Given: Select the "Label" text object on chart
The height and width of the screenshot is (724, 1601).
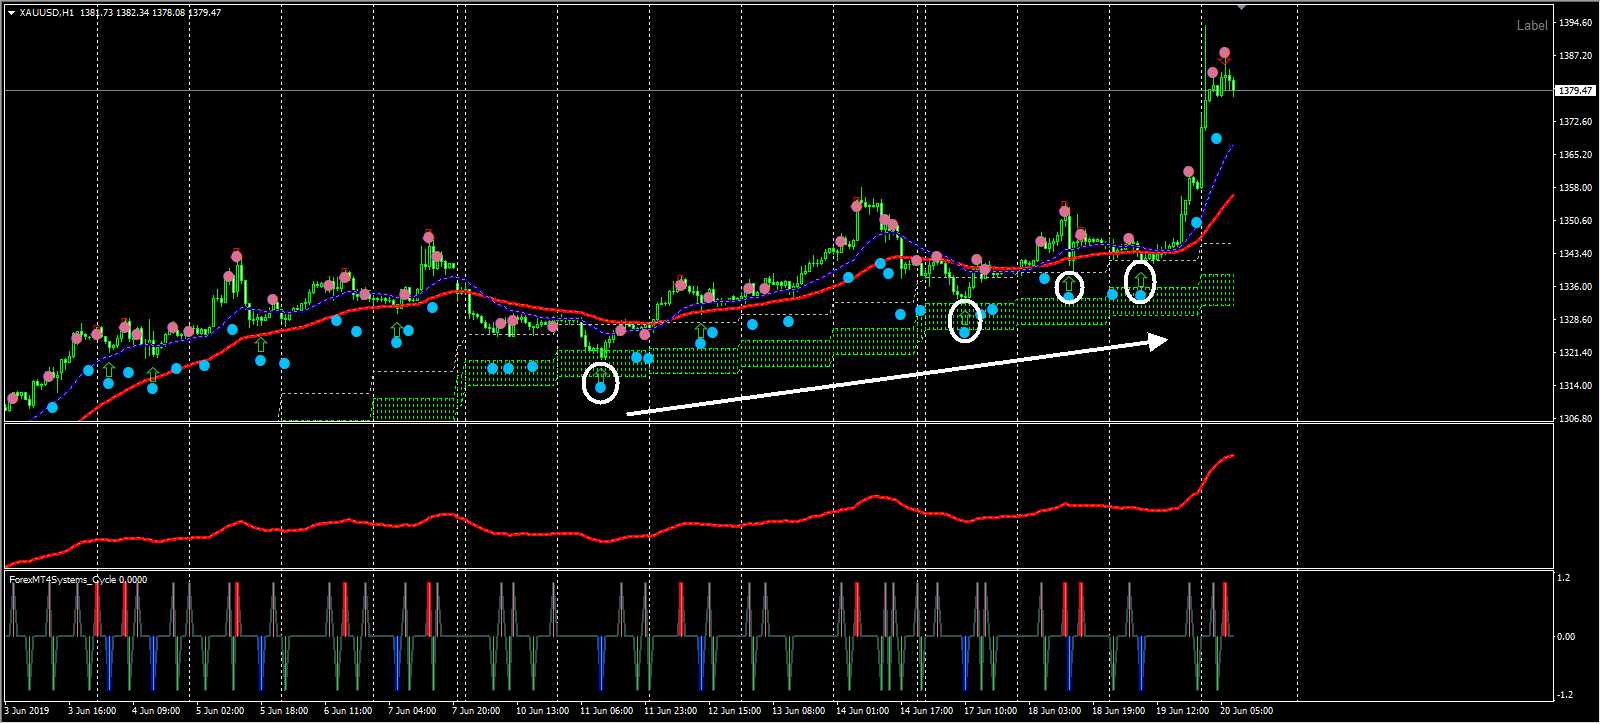Looking at the screenshot, I should [1532, 26].
